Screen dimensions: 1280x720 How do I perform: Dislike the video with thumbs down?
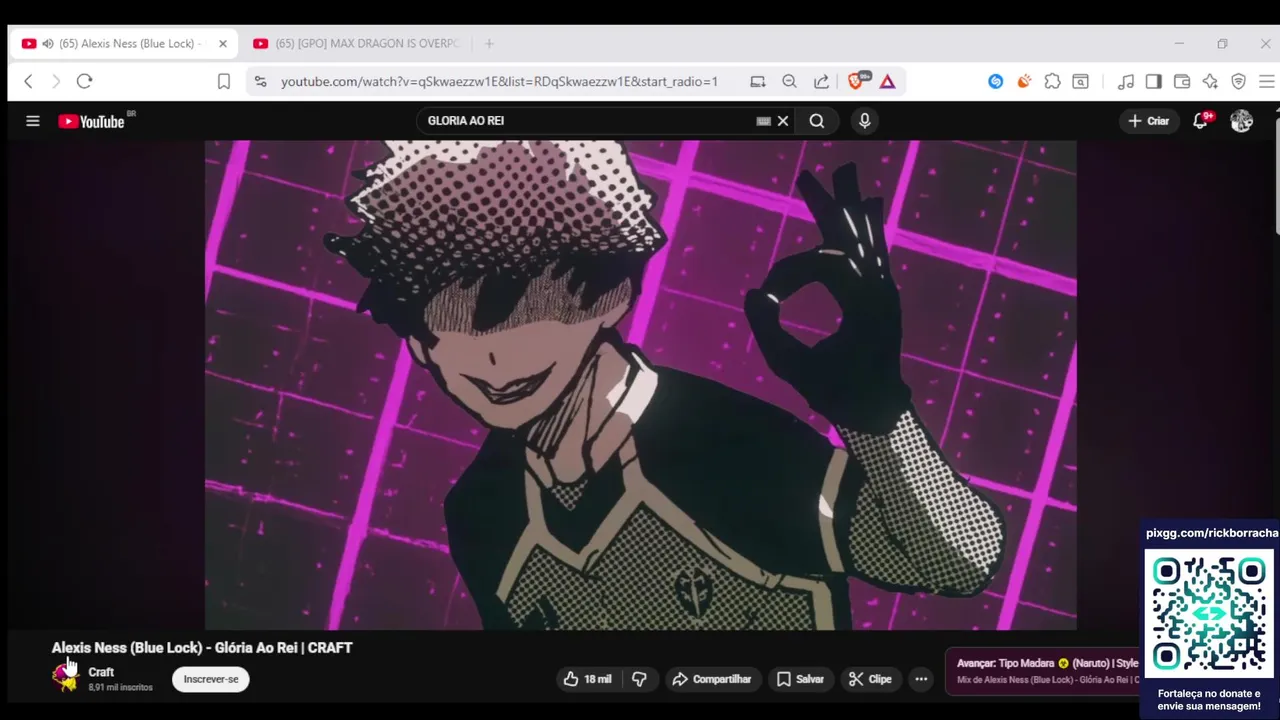click(x=639, y=679)
